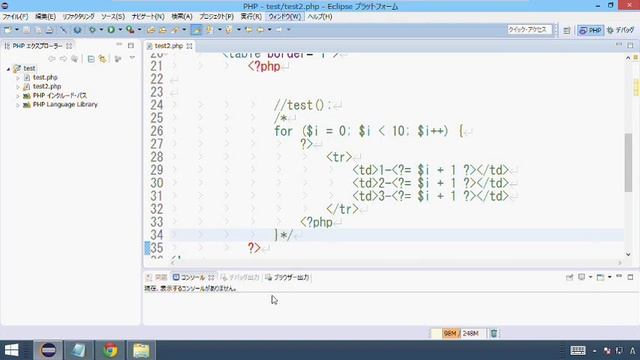
Task: Click the Print toolbar icon
Action: coord(49,30)
